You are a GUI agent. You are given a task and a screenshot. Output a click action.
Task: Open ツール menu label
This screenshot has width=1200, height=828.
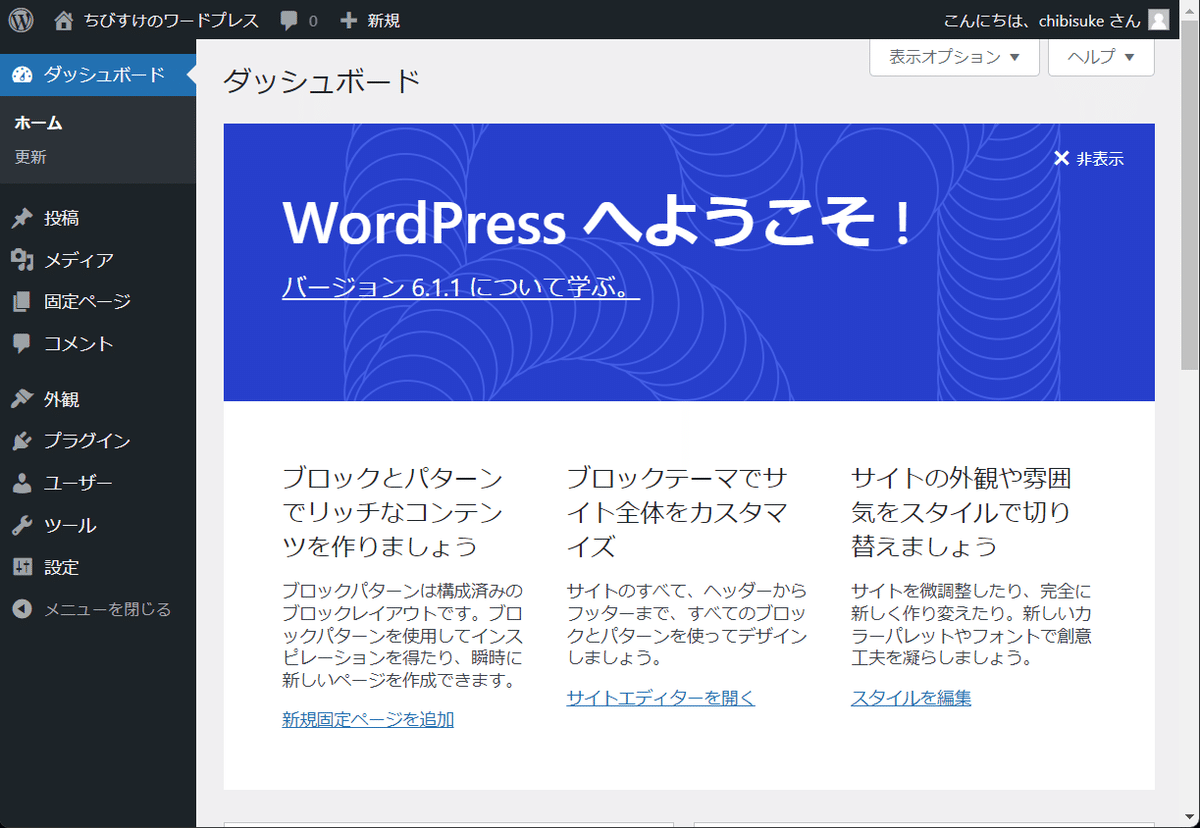70,525
